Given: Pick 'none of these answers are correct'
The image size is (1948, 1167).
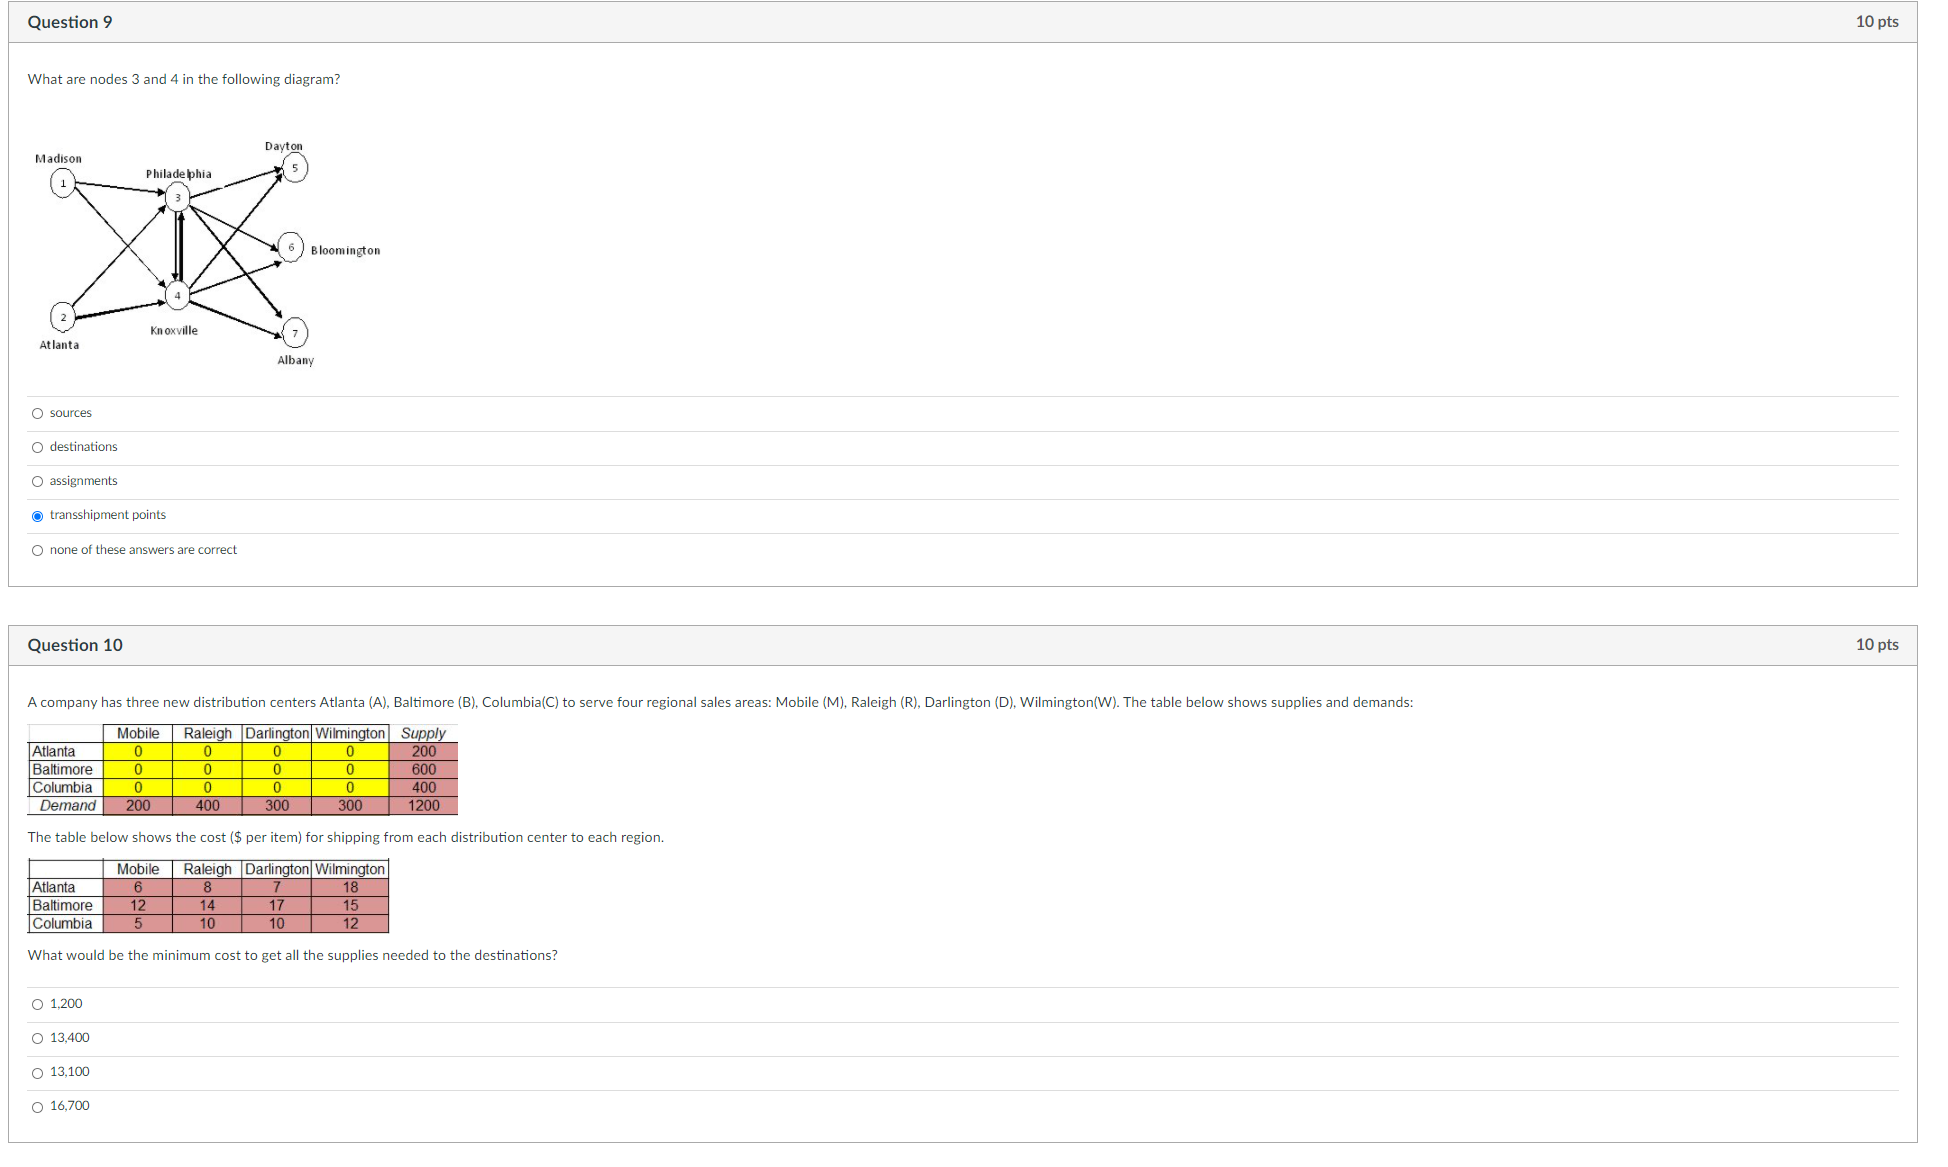Looking at the screenshot, I should 38,551.
